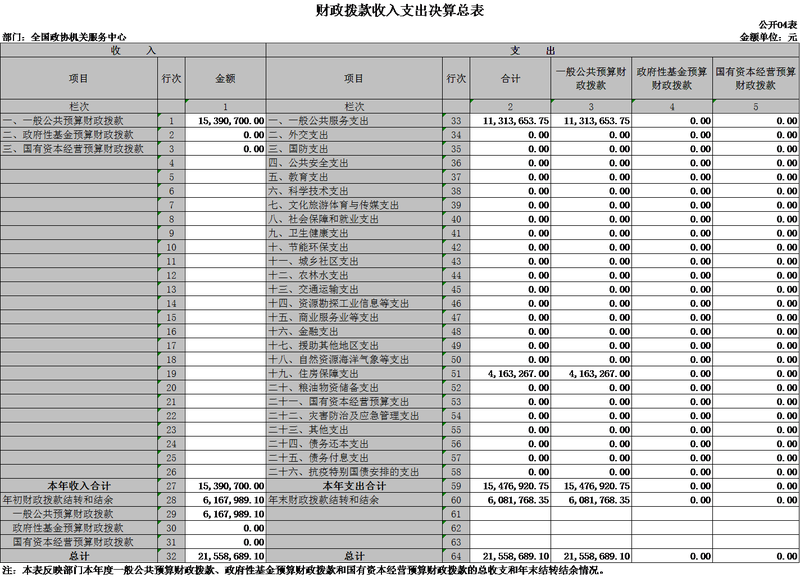Viewport: 800px width, 577px height.
Task: Select the 本年收入合计 cell
Action: click(x=78, y=486)
